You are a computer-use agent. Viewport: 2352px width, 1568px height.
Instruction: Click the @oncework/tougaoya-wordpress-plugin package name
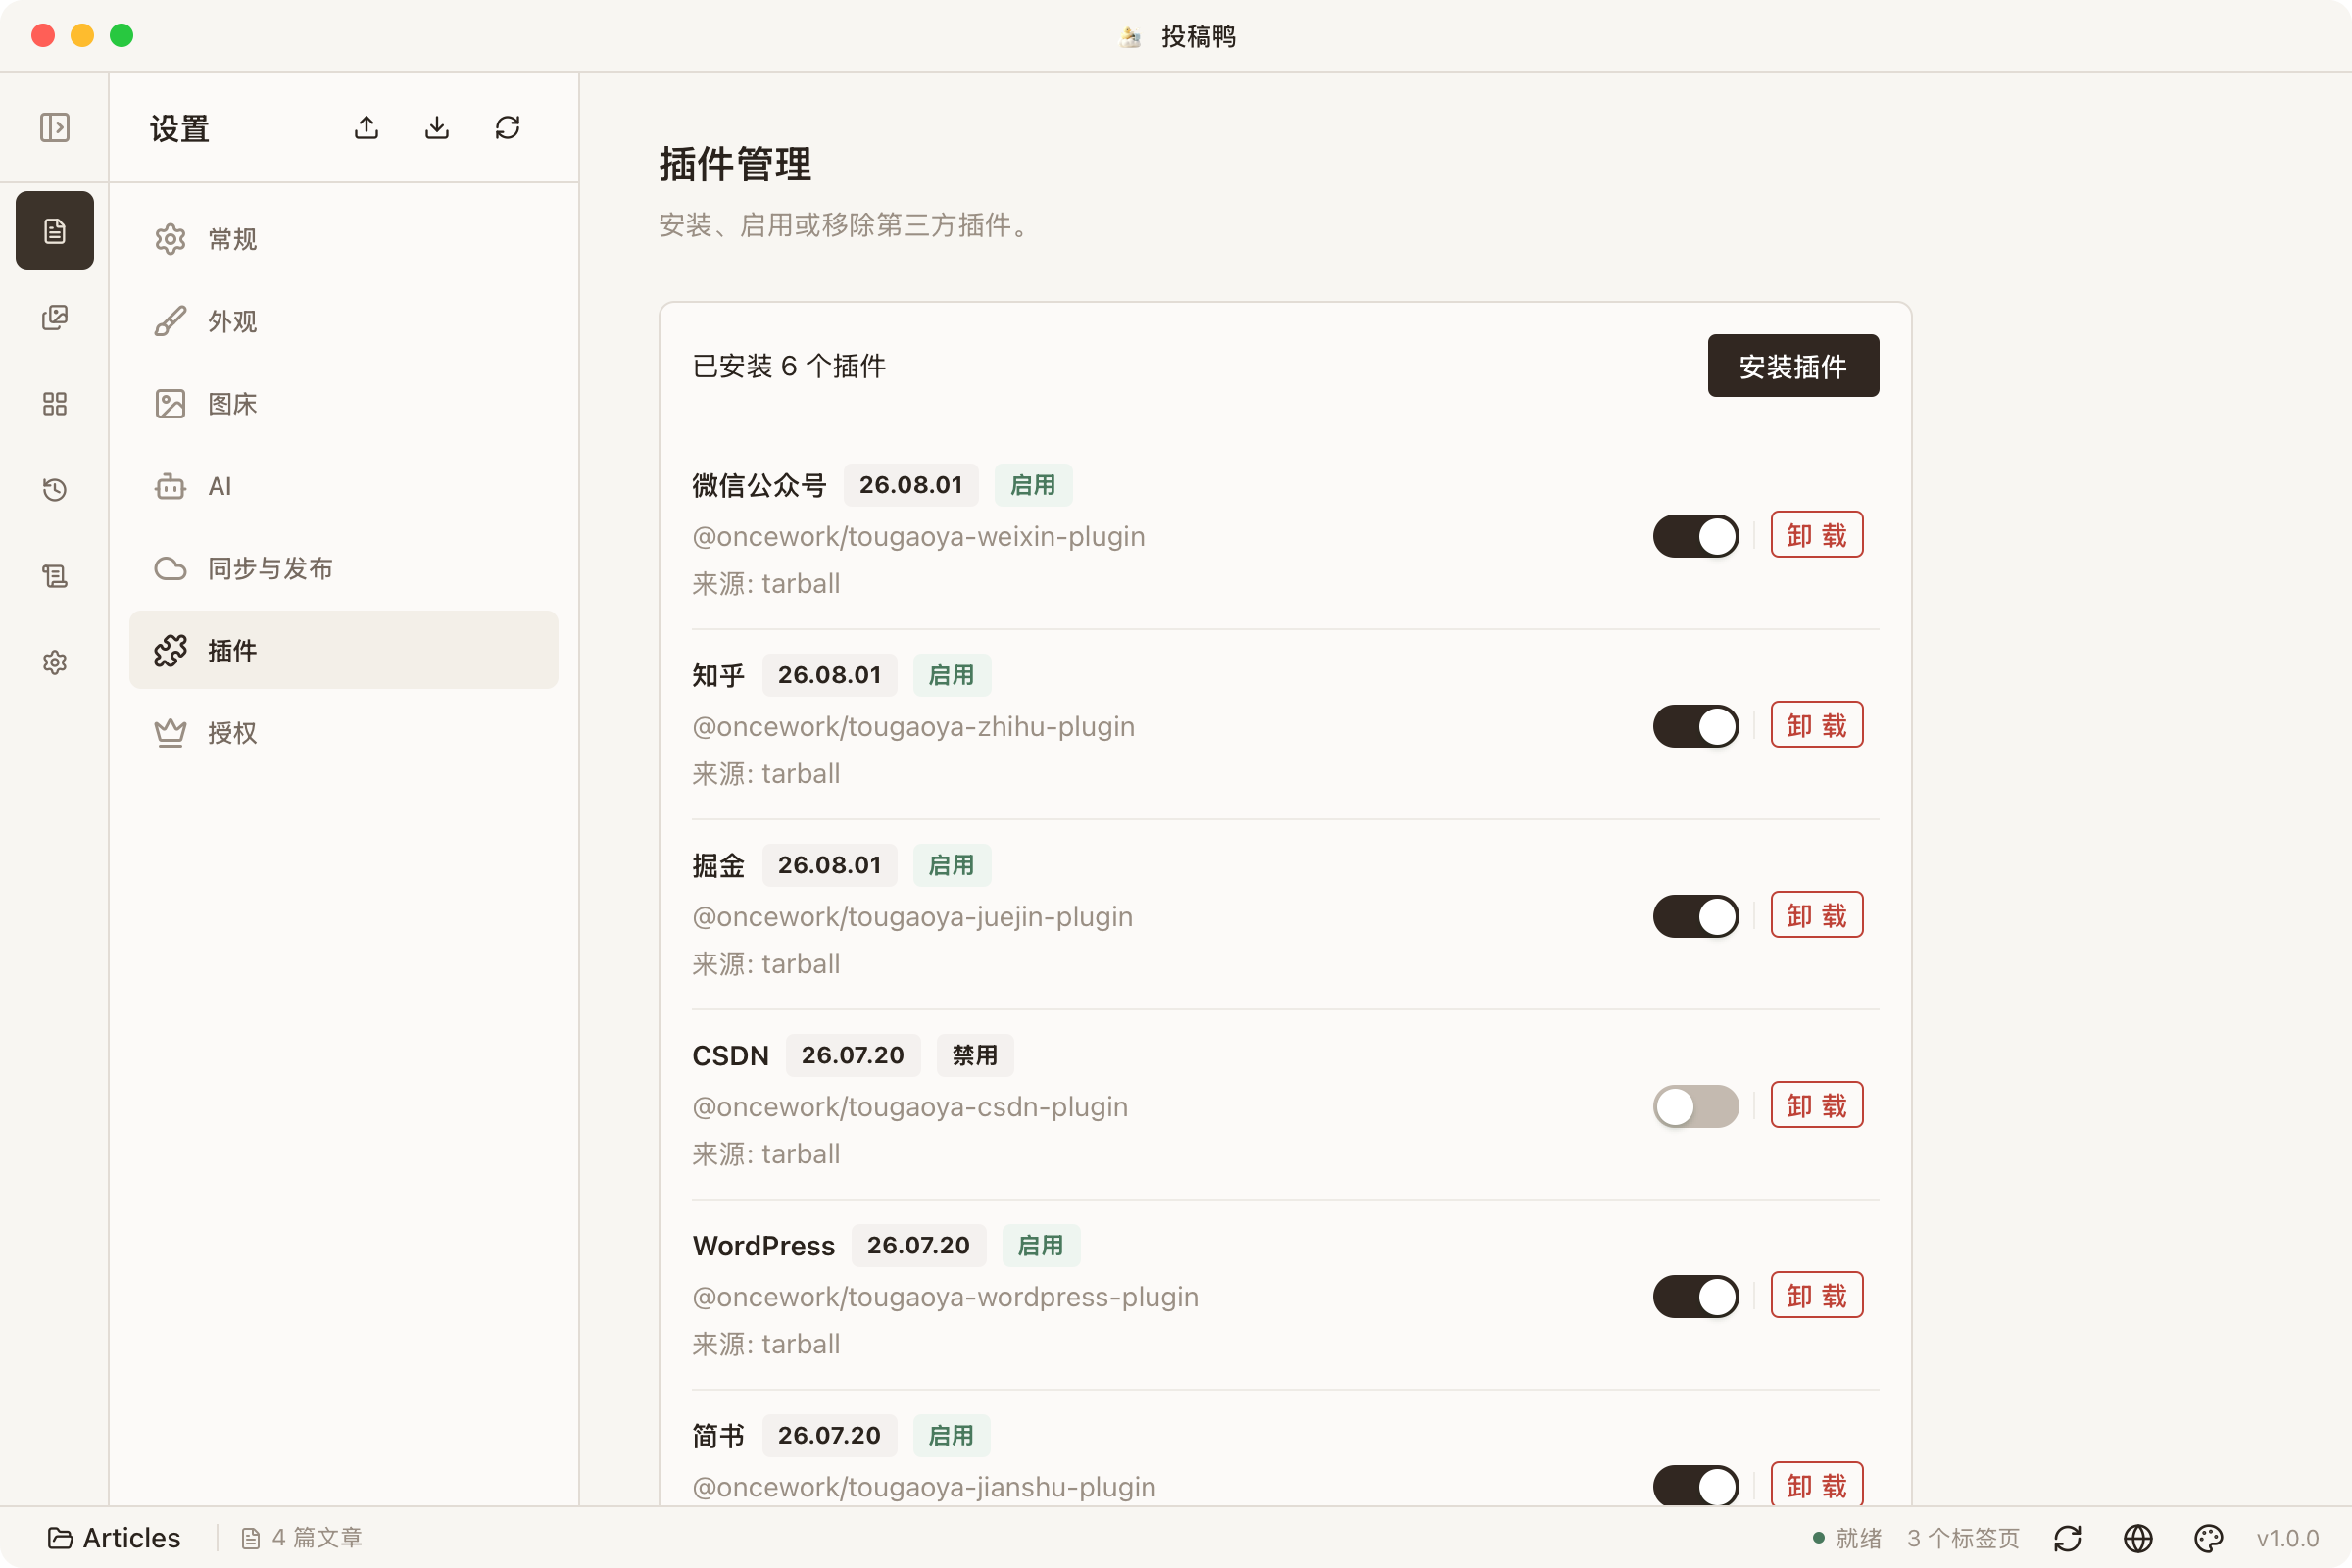point(945,1297)
